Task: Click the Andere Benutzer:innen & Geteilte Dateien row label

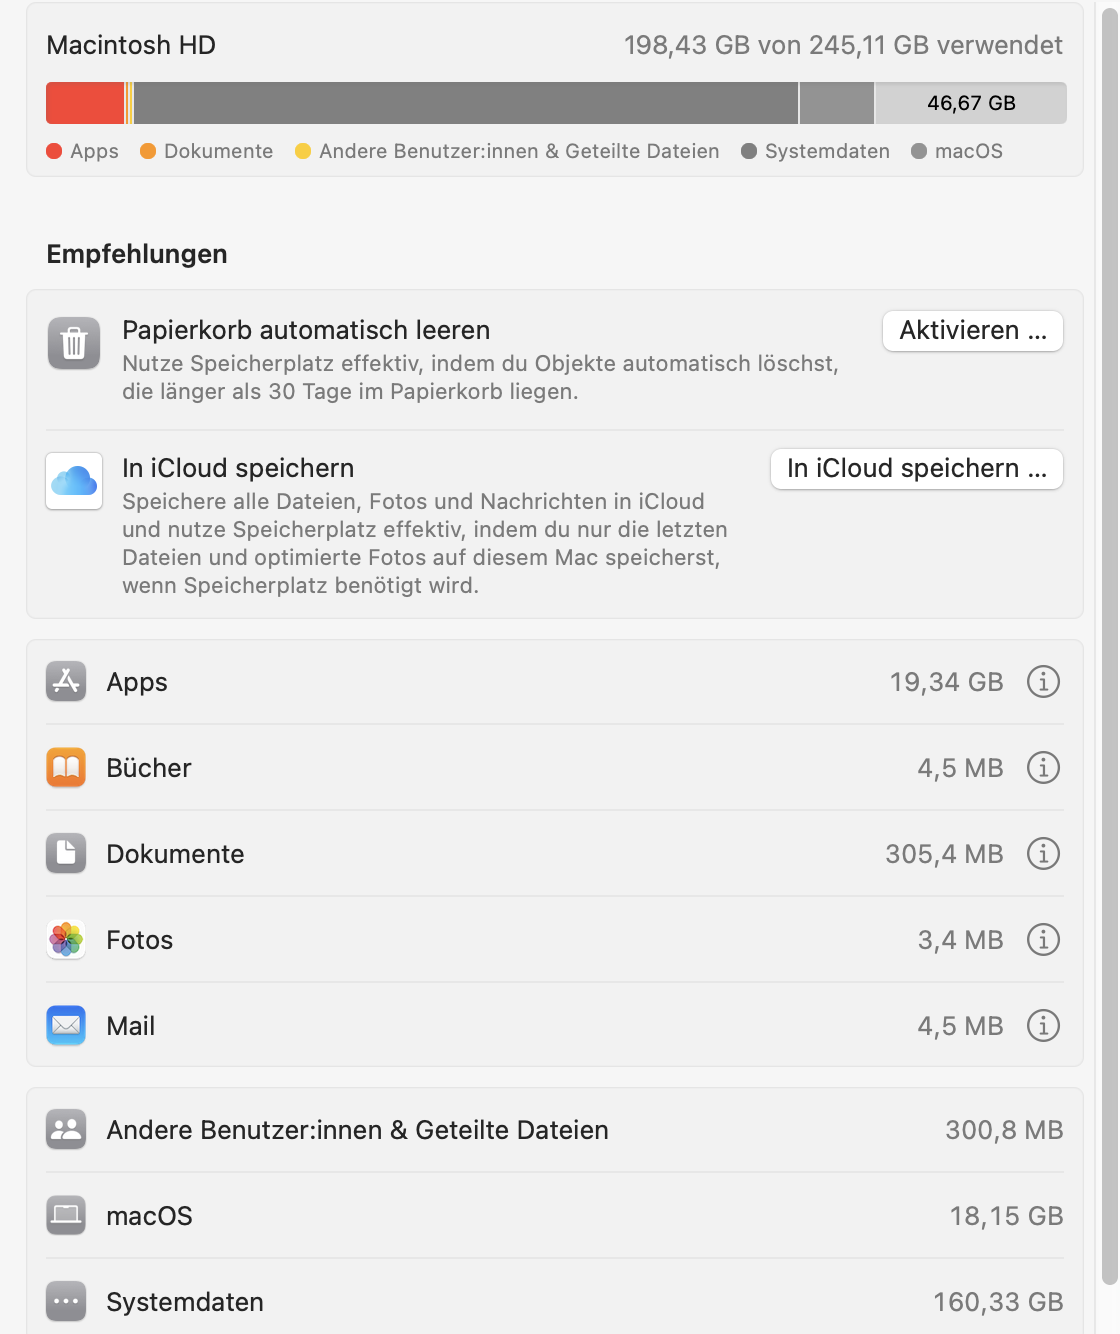Action: [x=358, y=1130]
